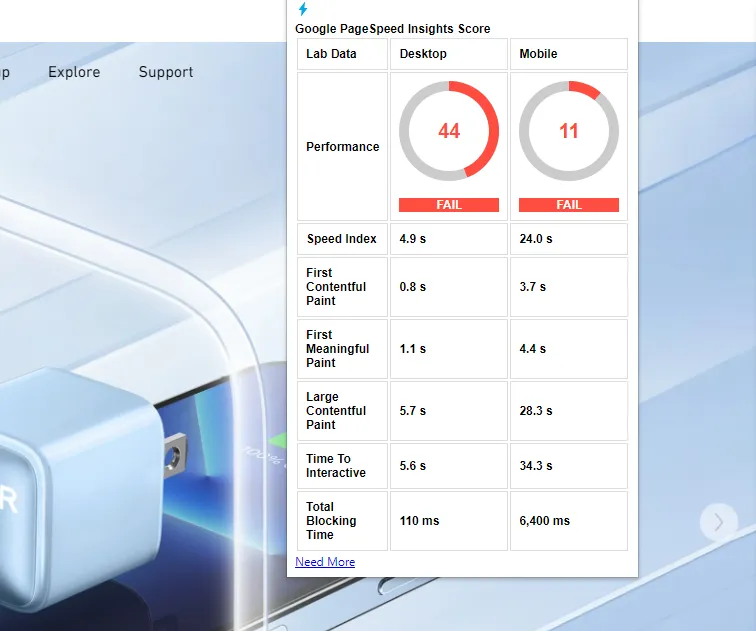Screen dimensions: 756x631
Task: Select the Mobile column header
Action: [569, 54]
